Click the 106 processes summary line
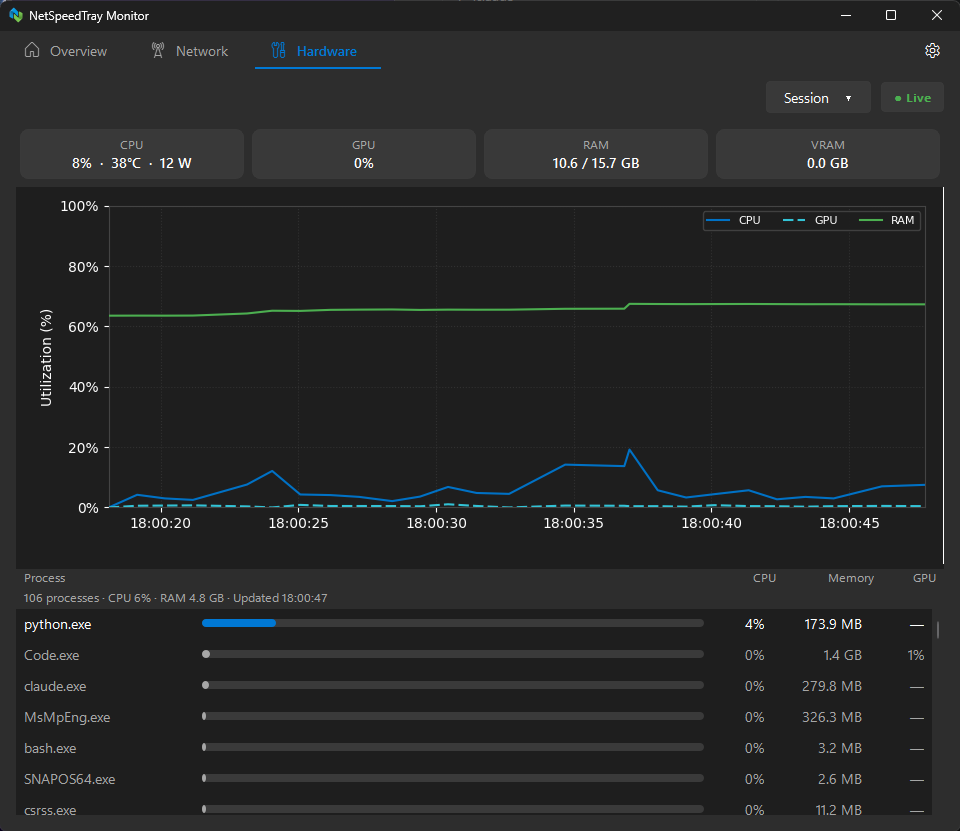 176,598
